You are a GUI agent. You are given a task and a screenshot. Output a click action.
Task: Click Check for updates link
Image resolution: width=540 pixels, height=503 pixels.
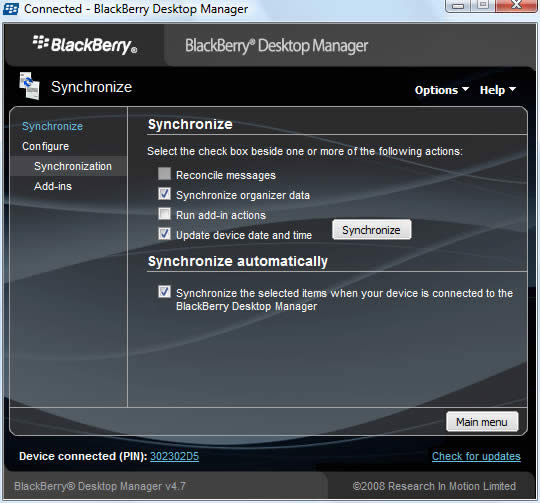click(476, 456)
